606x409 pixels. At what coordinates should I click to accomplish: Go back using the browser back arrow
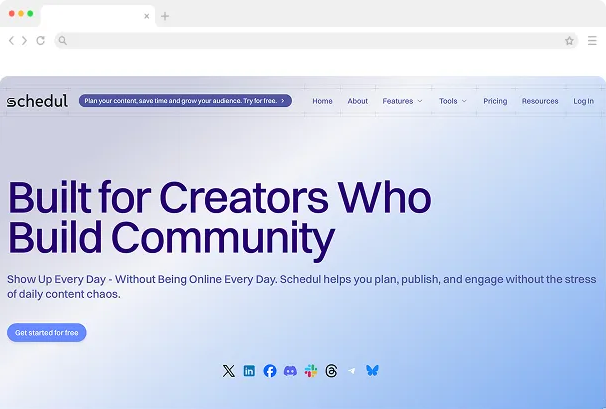(12, 41)
